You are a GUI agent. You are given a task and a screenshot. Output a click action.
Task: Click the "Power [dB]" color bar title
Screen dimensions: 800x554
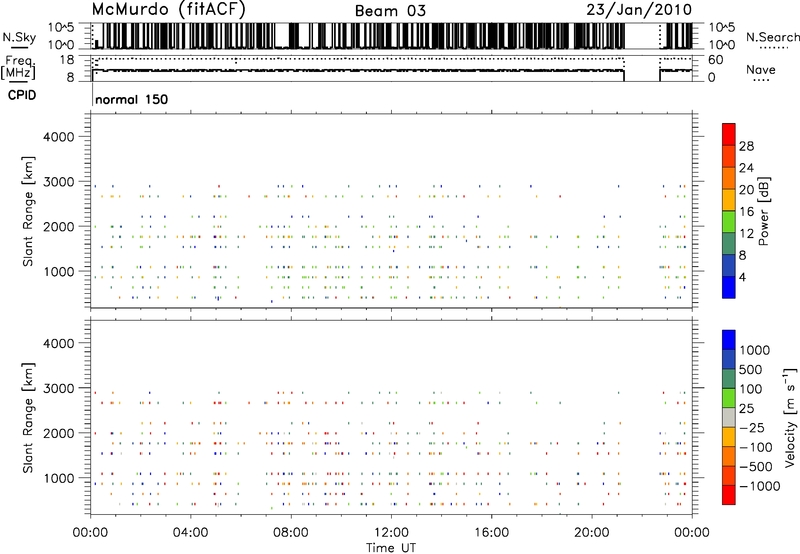[763, 211]
